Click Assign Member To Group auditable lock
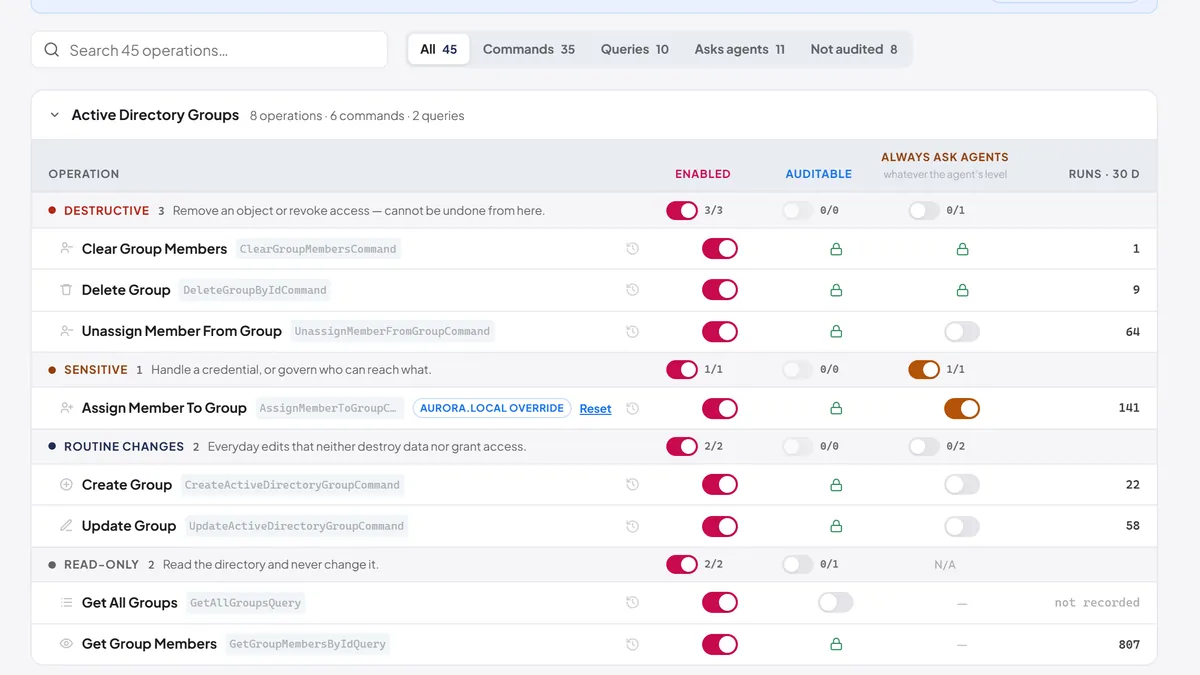Screen dimensions: 1200x675 point(836,408)
